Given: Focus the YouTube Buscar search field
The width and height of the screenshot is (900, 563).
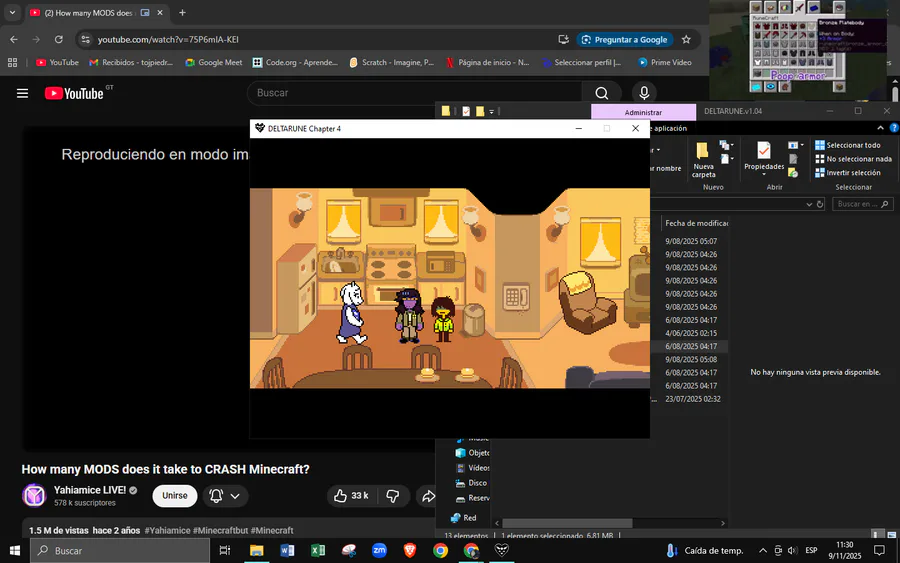Looking at the screenshot, I should (416, 93).
